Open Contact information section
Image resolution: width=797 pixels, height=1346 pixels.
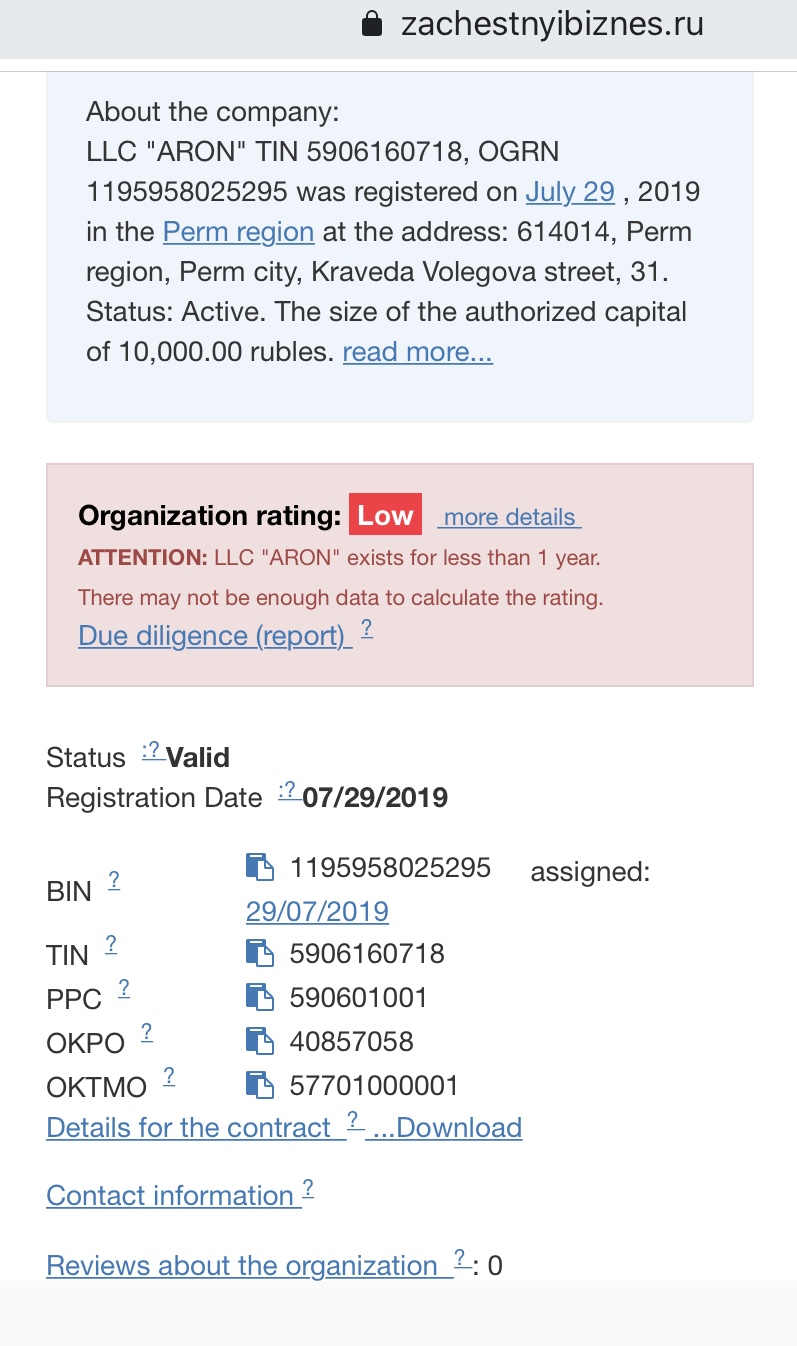(x=170, y=1196)
